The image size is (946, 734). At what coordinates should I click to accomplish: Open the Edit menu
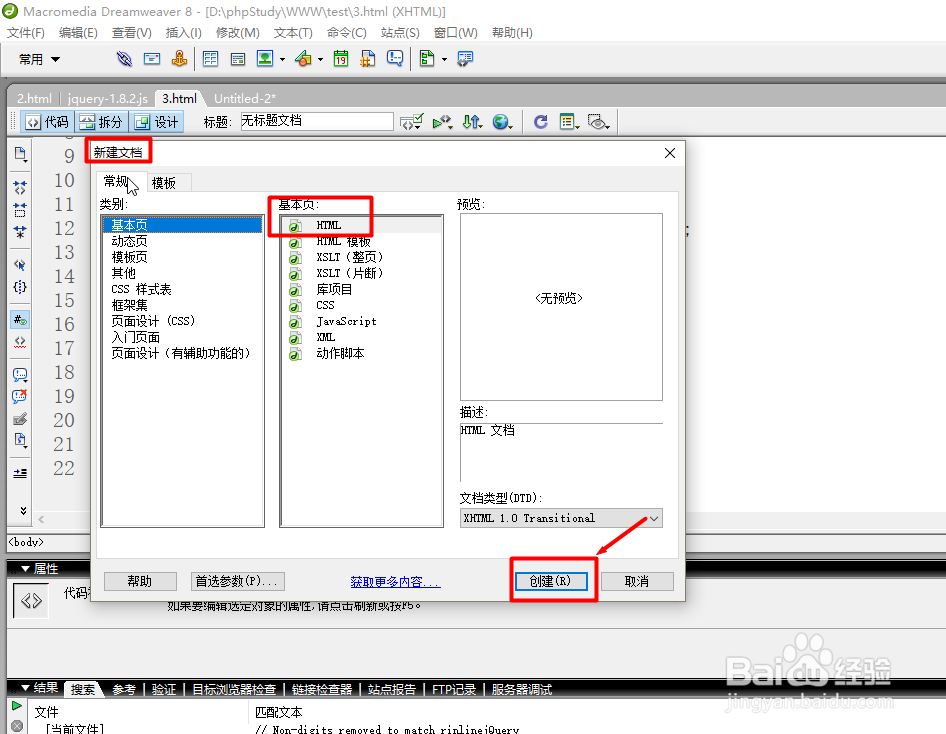click(78, 33)
